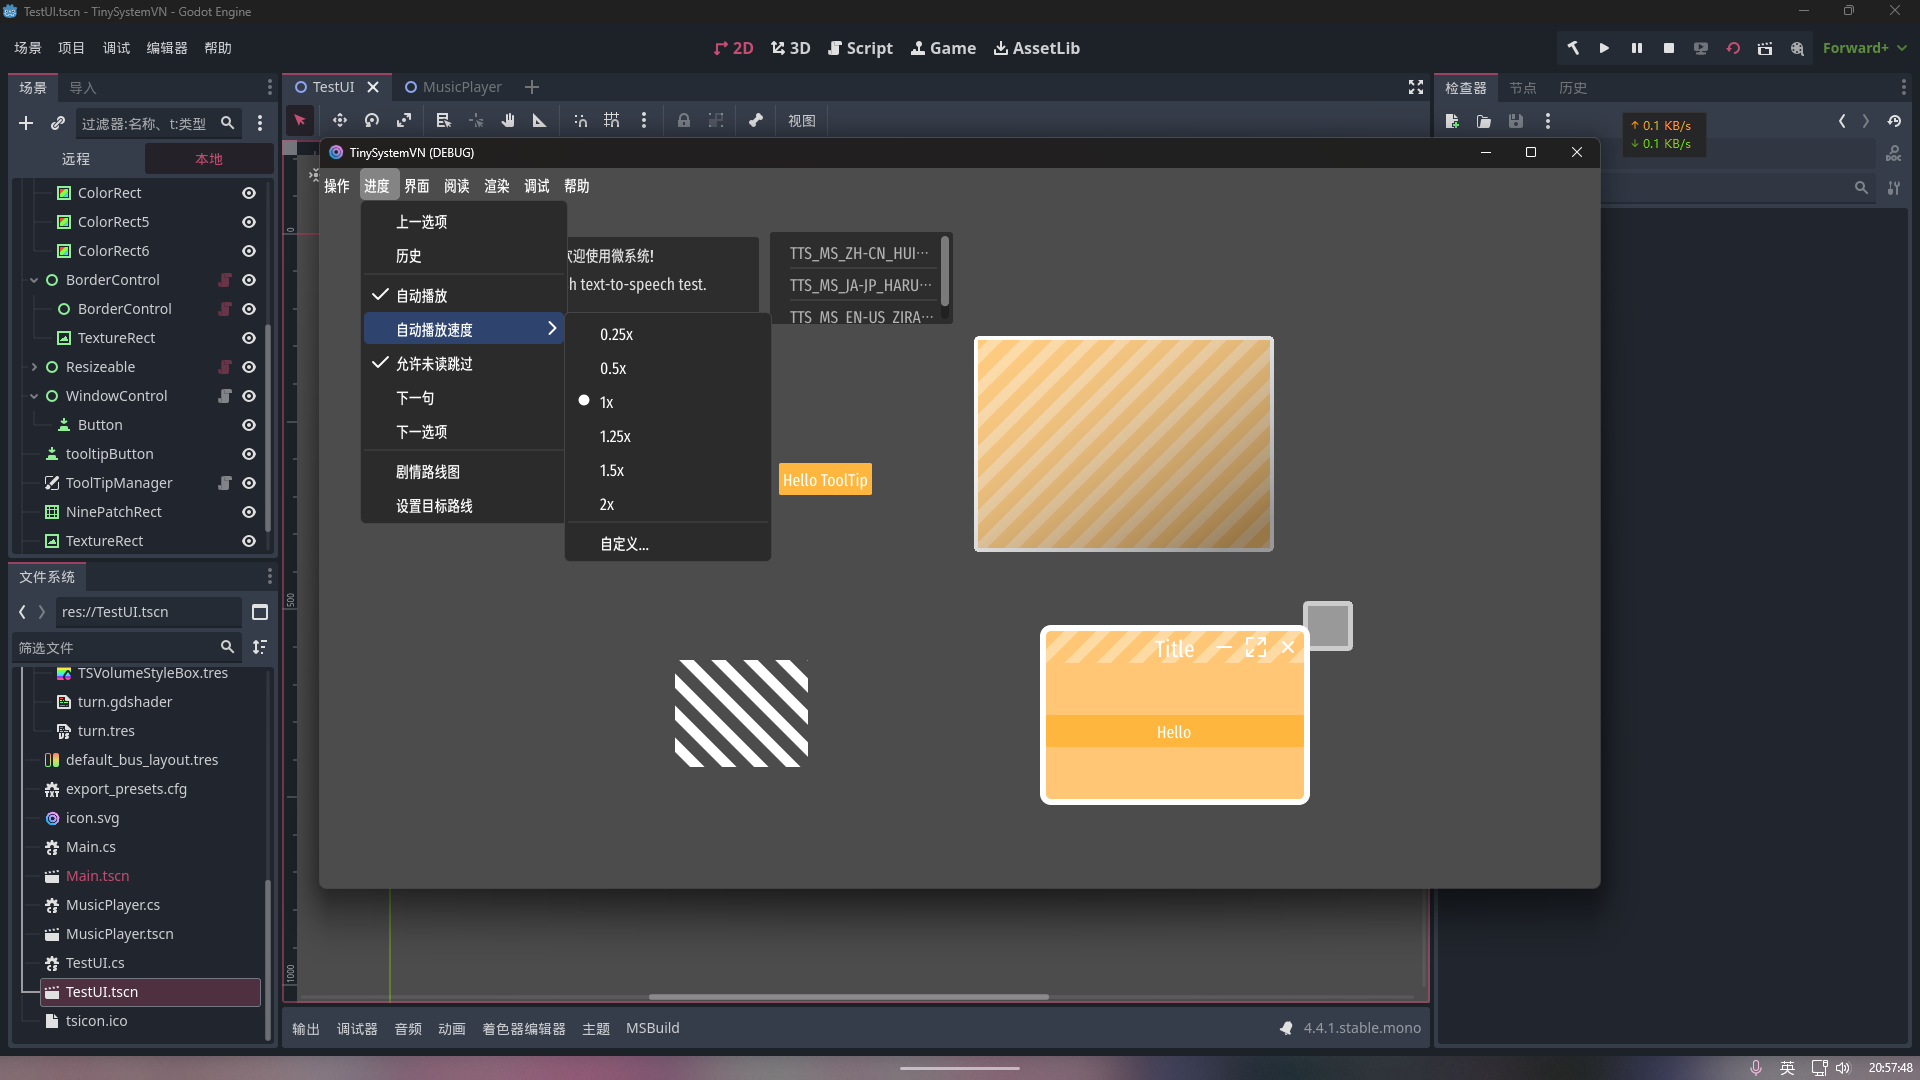Toggle the 自动播放 checked menu item
Screen dimensions: 1920x1080
[422, 296]
